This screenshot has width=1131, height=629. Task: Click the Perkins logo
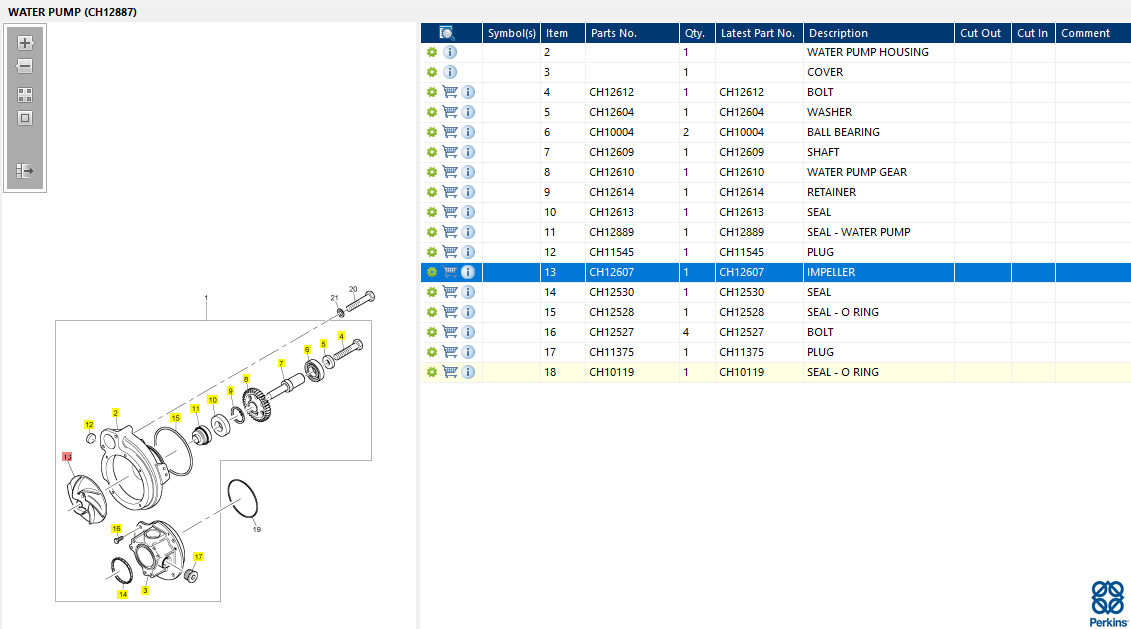point(1108,604)
